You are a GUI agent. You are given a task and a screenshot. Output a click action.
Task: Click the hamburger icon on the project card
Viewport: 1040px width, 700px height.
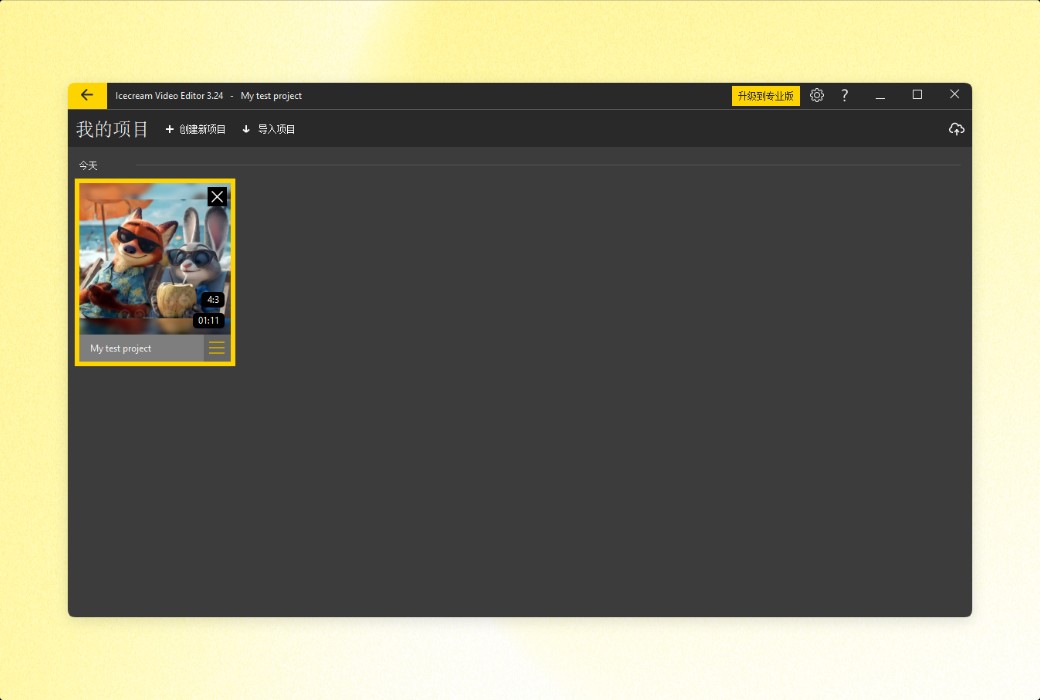click(217, 347)
